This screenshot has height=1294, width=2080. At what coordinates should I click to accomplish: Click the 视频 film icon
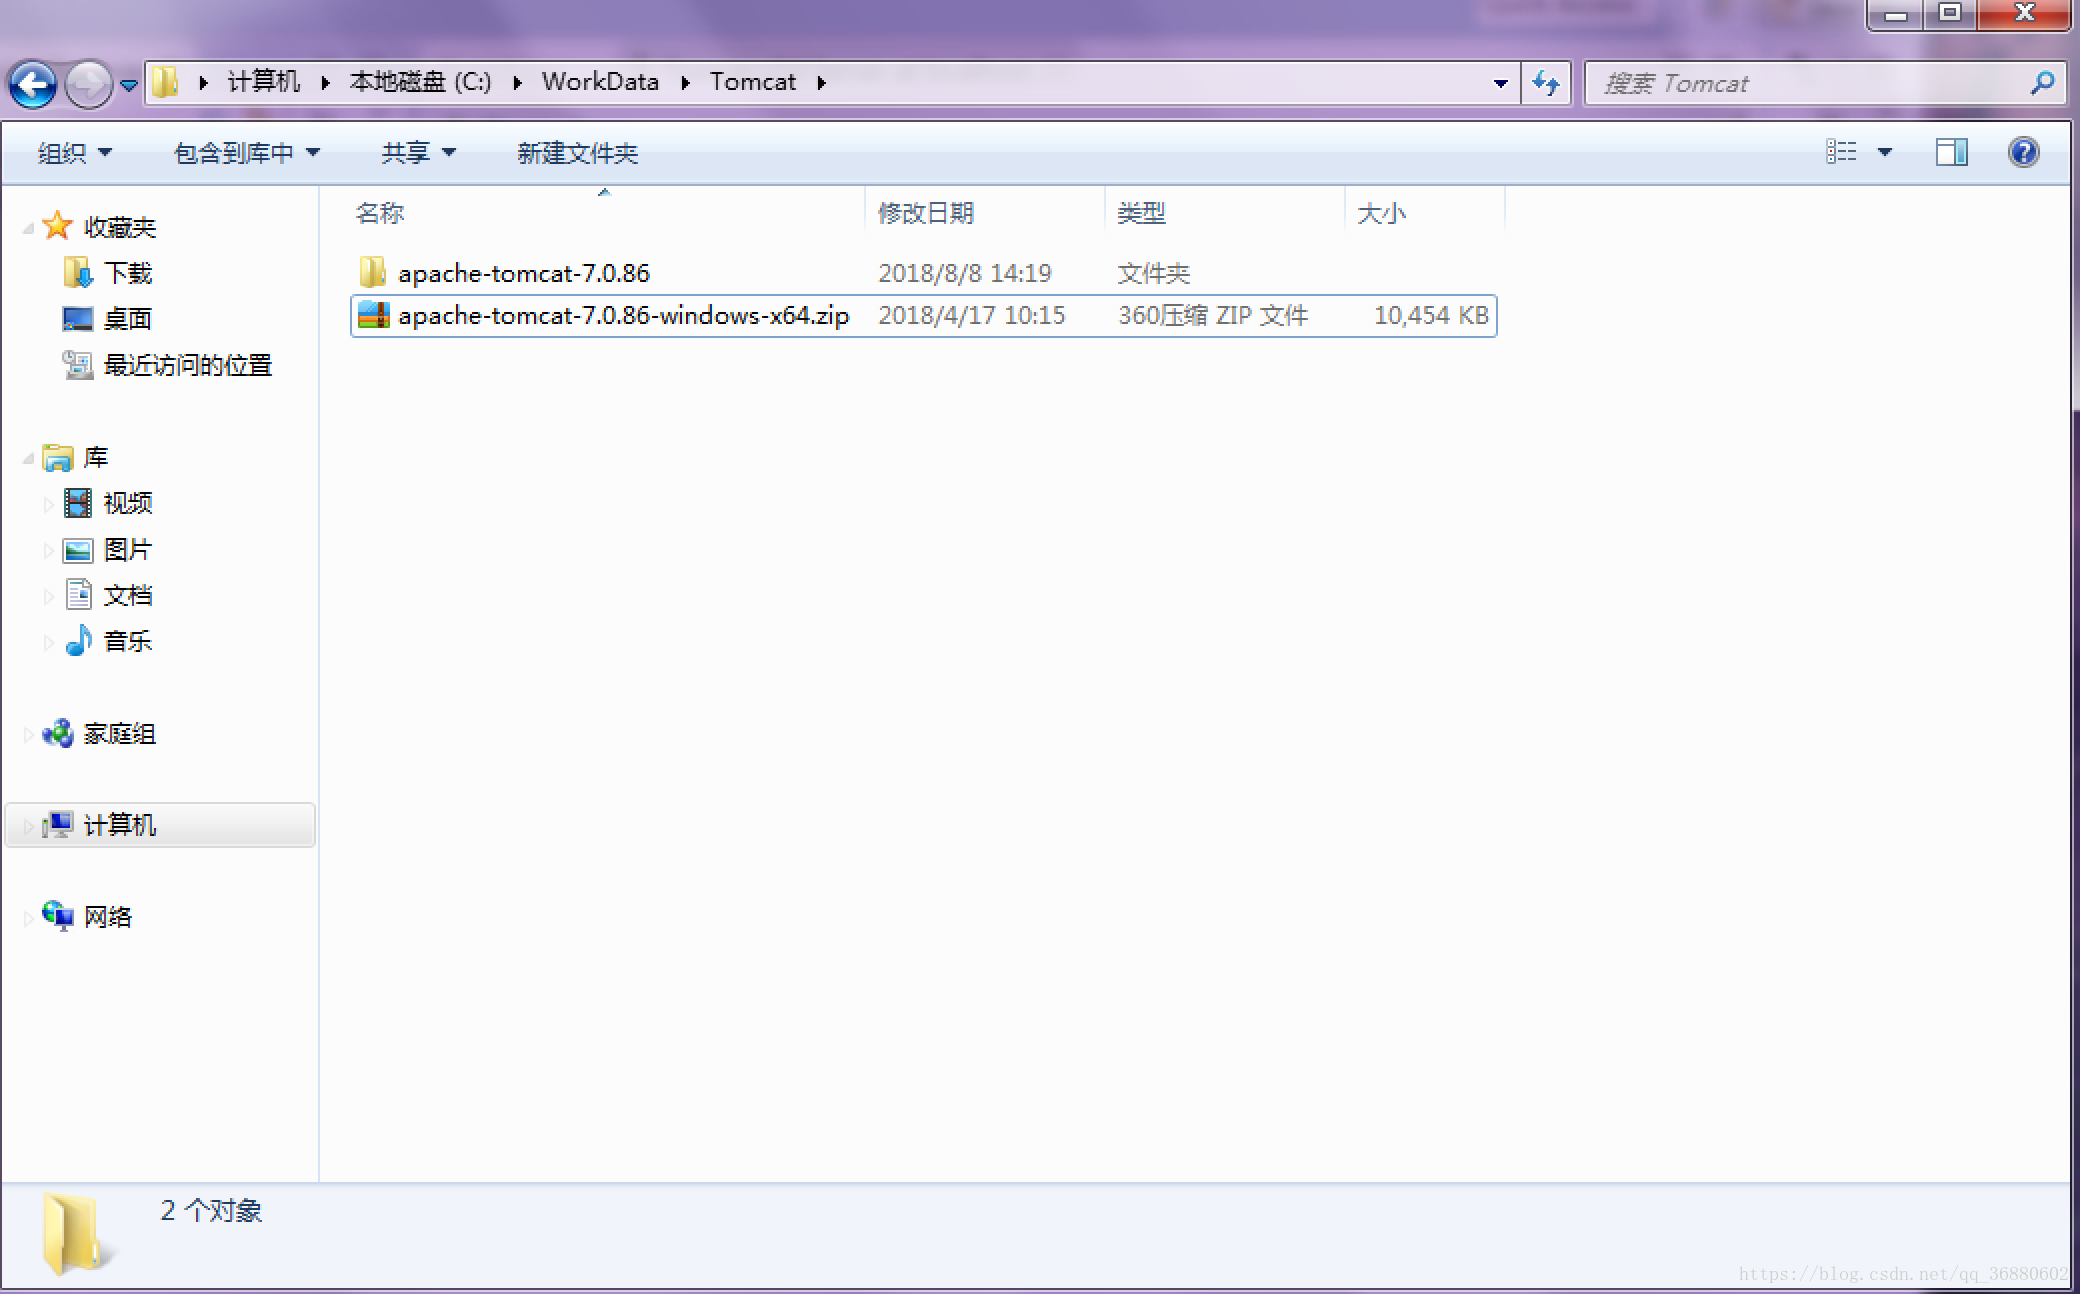point(78,503)
